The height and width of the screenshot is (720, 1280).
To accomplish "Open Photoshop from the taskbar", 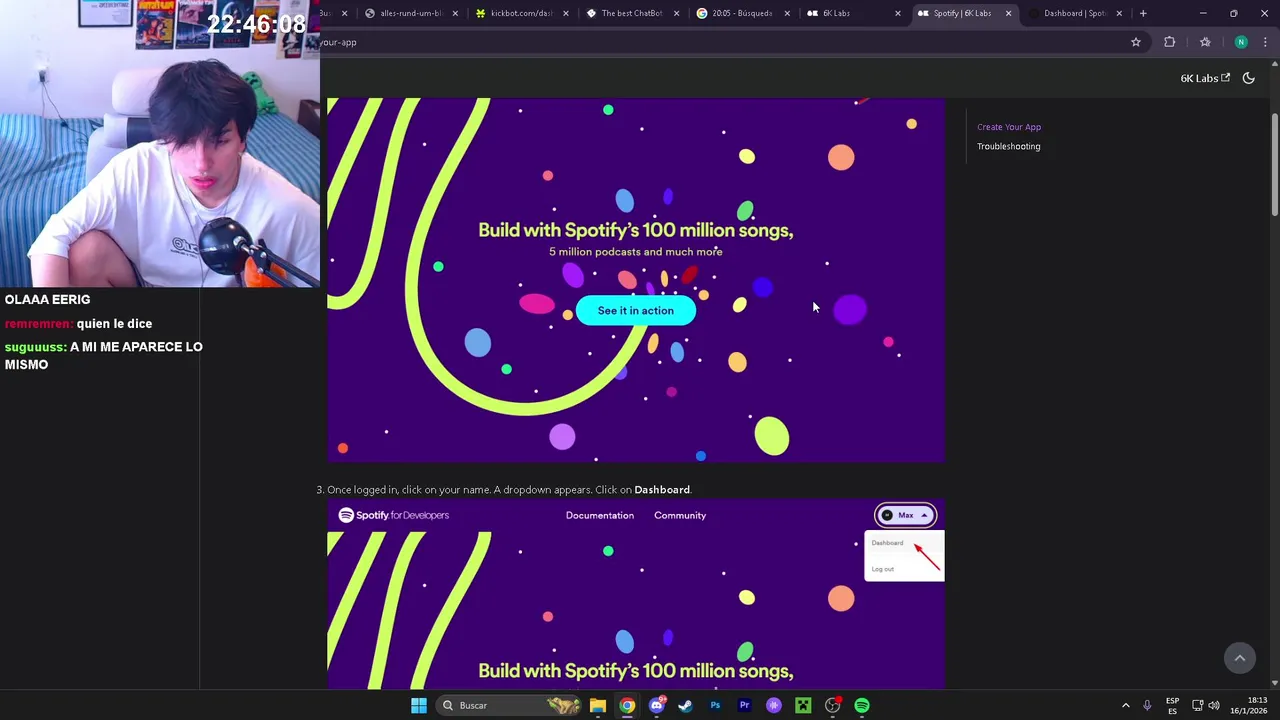I will point(715,705).
